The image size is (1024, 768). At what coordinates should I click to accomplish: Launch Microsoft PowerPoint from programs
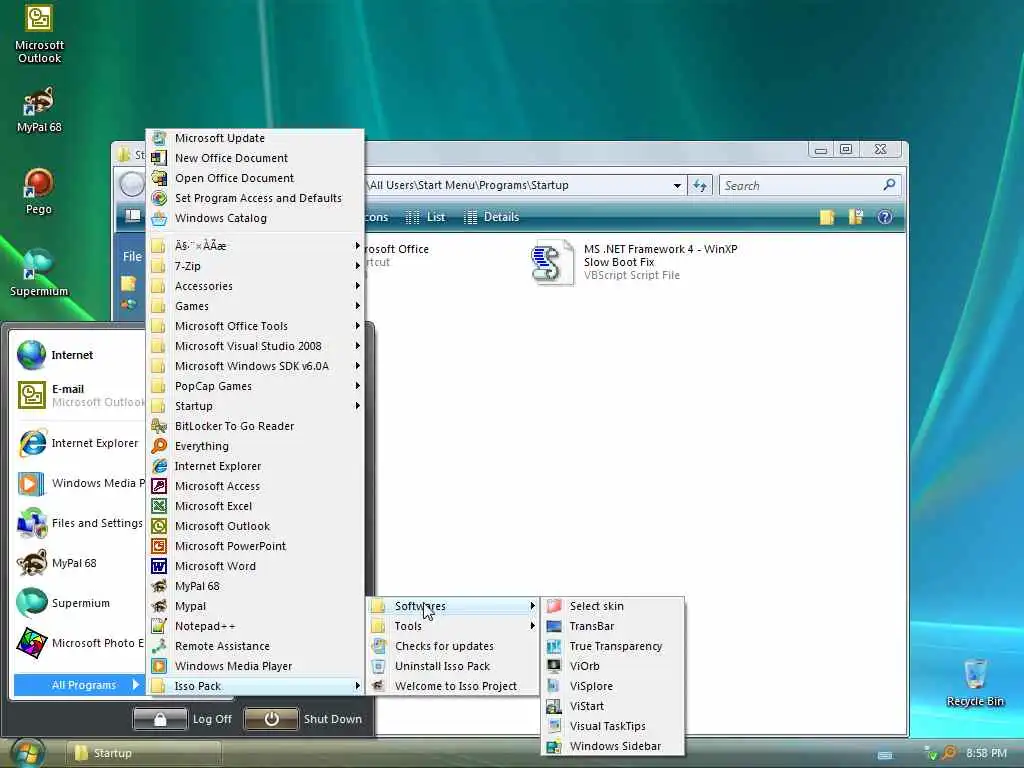pyautogui.click(x=255, y=546)
